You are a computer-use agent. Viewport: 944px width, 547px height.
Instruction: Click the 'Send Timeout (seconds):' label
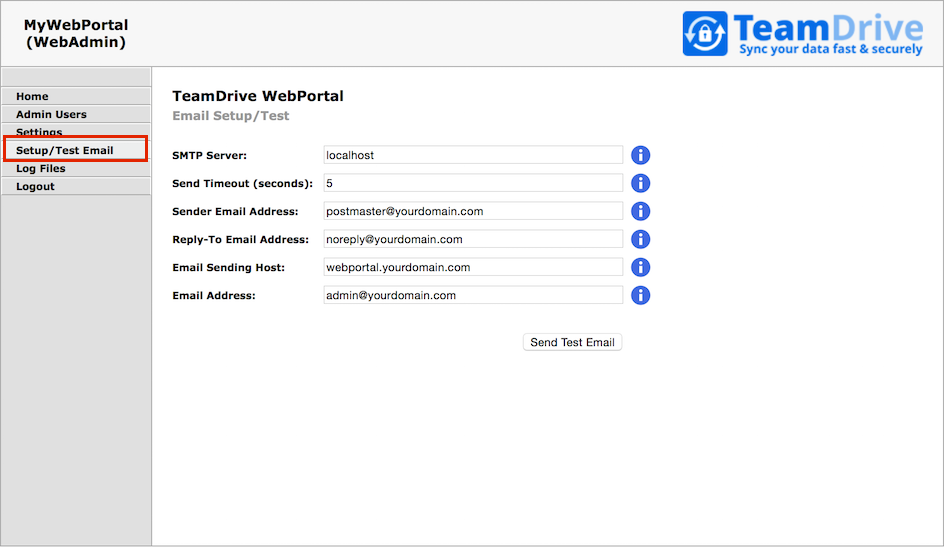point(243,184)
